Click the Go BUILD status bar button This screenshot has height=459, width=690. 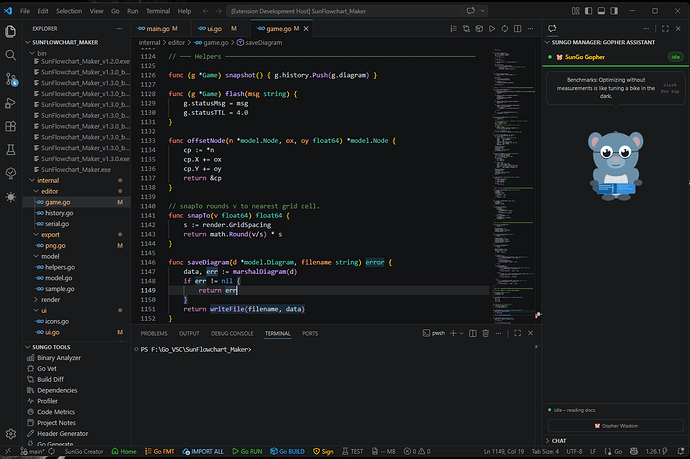tap(289, 451)
